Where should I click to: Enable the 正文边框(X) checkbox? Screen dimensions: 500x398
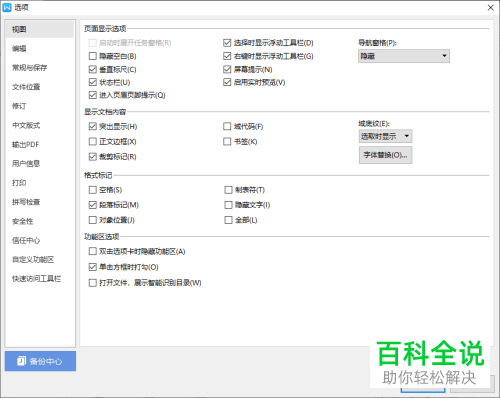tap(93, 142)
